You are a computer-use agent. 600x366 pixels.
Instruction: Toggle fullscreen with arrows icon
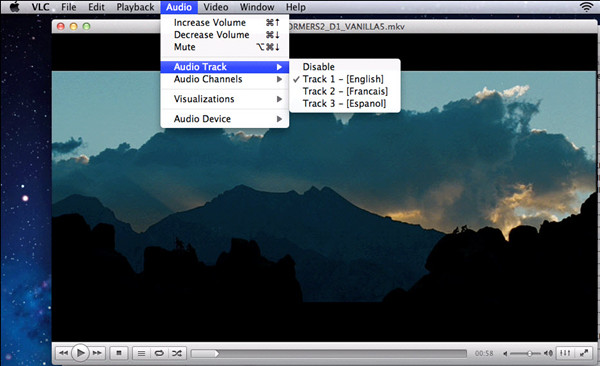[584, 353]
